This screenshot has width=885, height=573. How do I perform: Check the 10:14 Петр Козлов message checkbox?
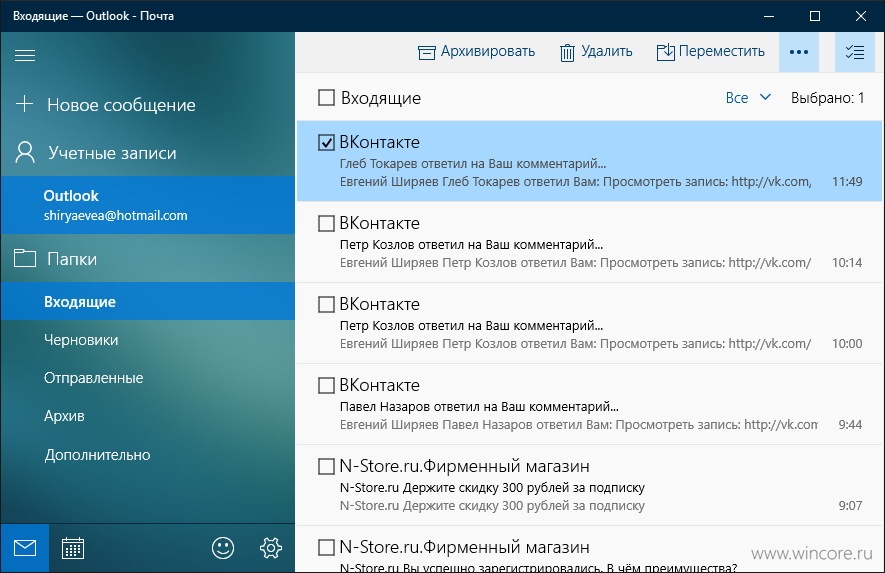326,223
